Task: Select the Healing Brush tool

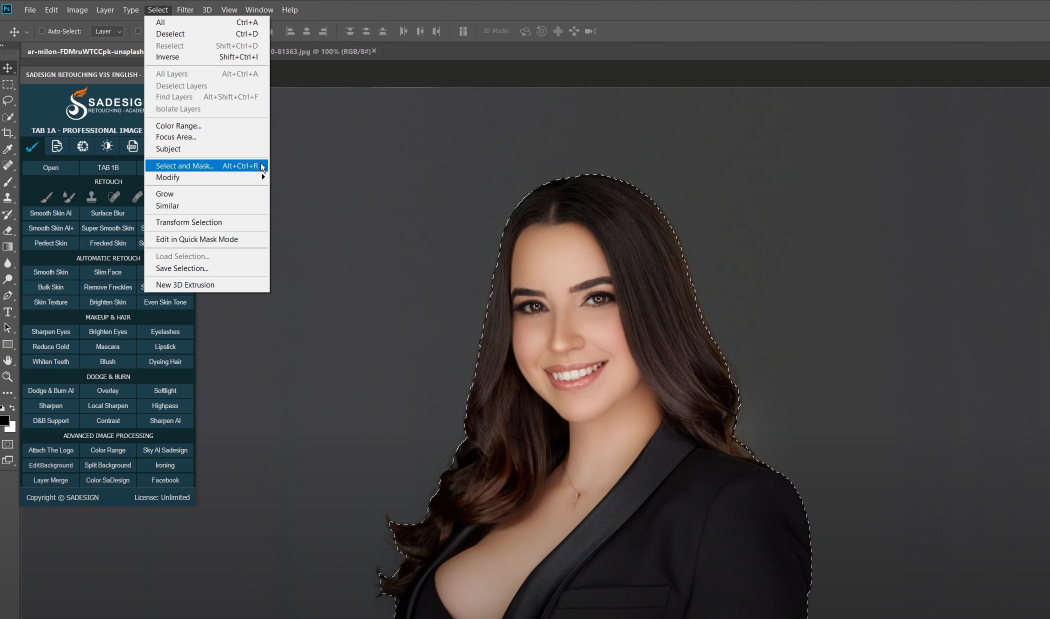Action: [x=8, y=165]
